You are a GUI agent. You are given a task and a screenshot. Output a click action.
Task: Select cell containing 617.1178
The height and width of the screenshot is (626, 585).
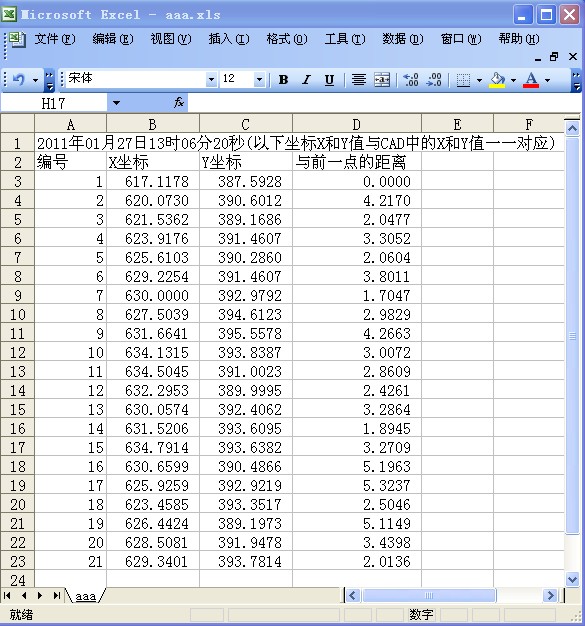click(153, 182)
